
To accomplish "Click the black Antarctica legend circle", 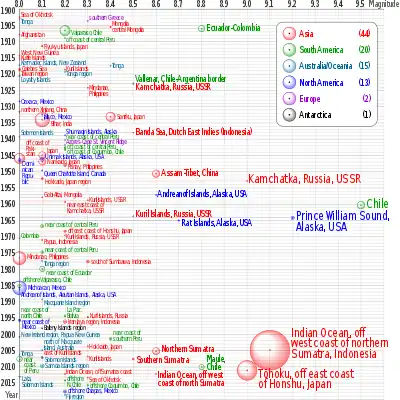I will (x=289, y=115).
